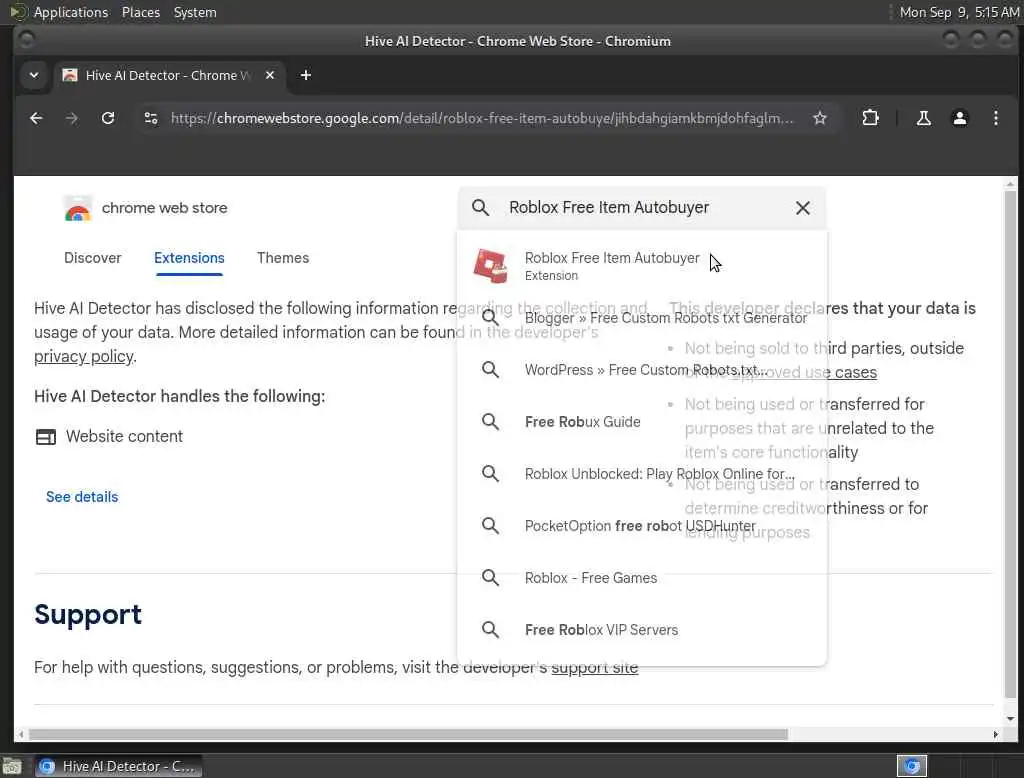
Task: Click the scroll down arrow
Action: click(x=1010, y=719)
